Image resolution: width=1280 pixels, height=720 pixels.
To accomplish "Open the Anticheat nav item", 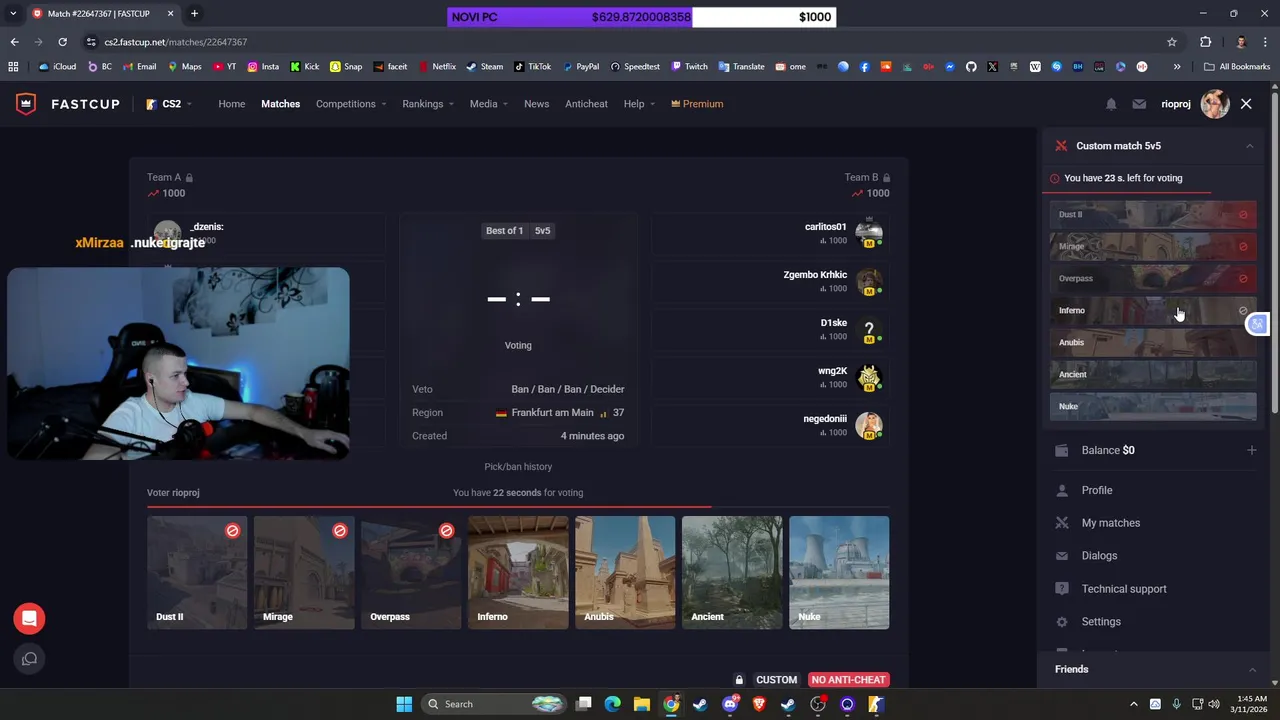I will 586,104.
